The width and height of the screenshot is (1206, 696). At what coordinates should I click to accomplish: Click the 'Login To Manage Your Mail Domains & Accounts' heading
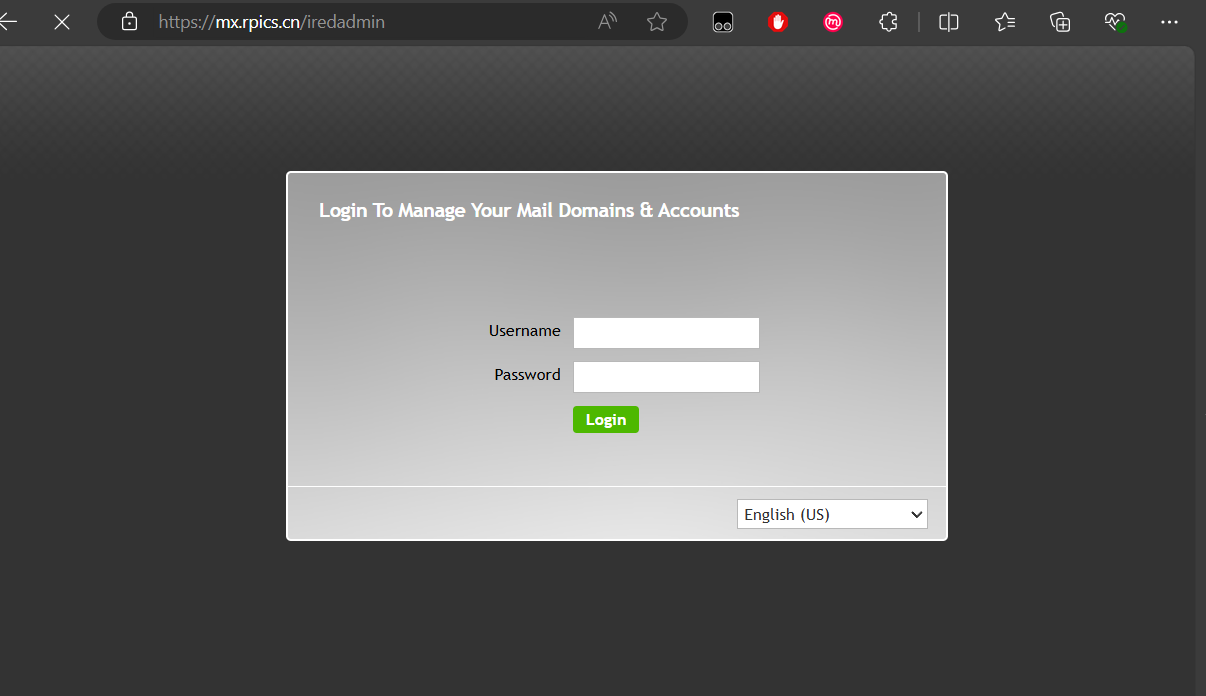point(529,211)
